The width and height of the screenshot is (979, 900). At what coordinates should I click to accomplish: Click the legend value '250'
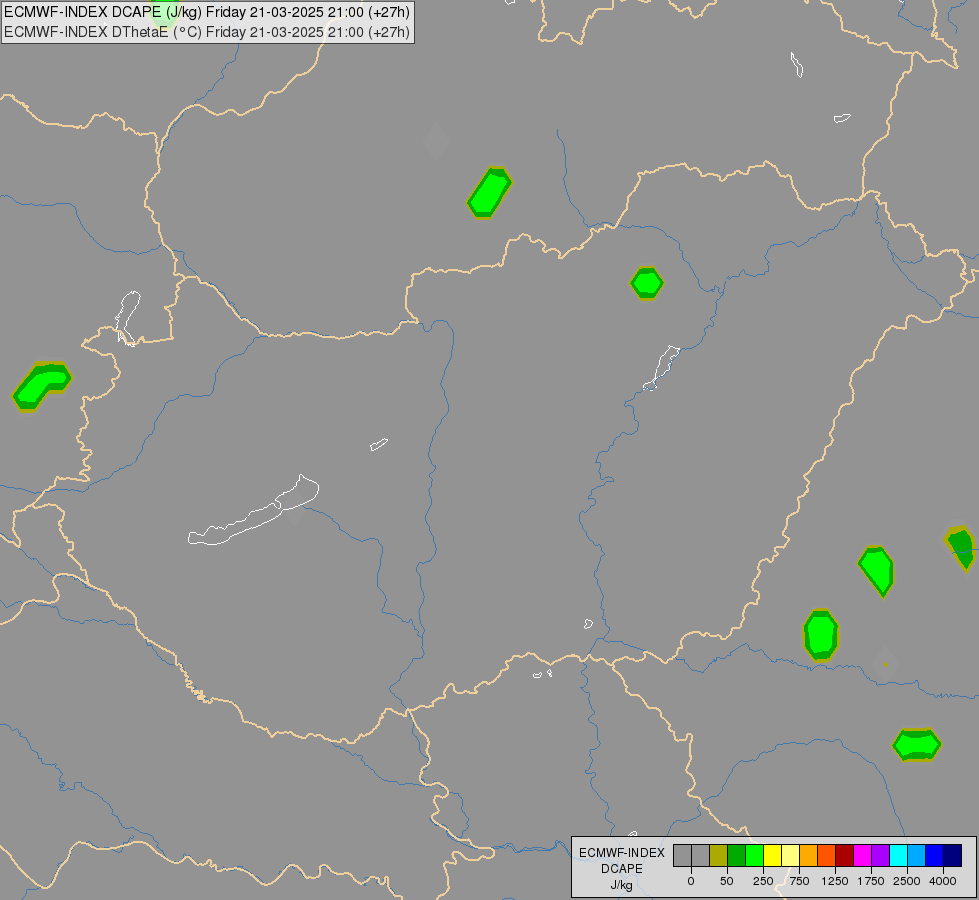pyautogui.click(x=763, y=881)
